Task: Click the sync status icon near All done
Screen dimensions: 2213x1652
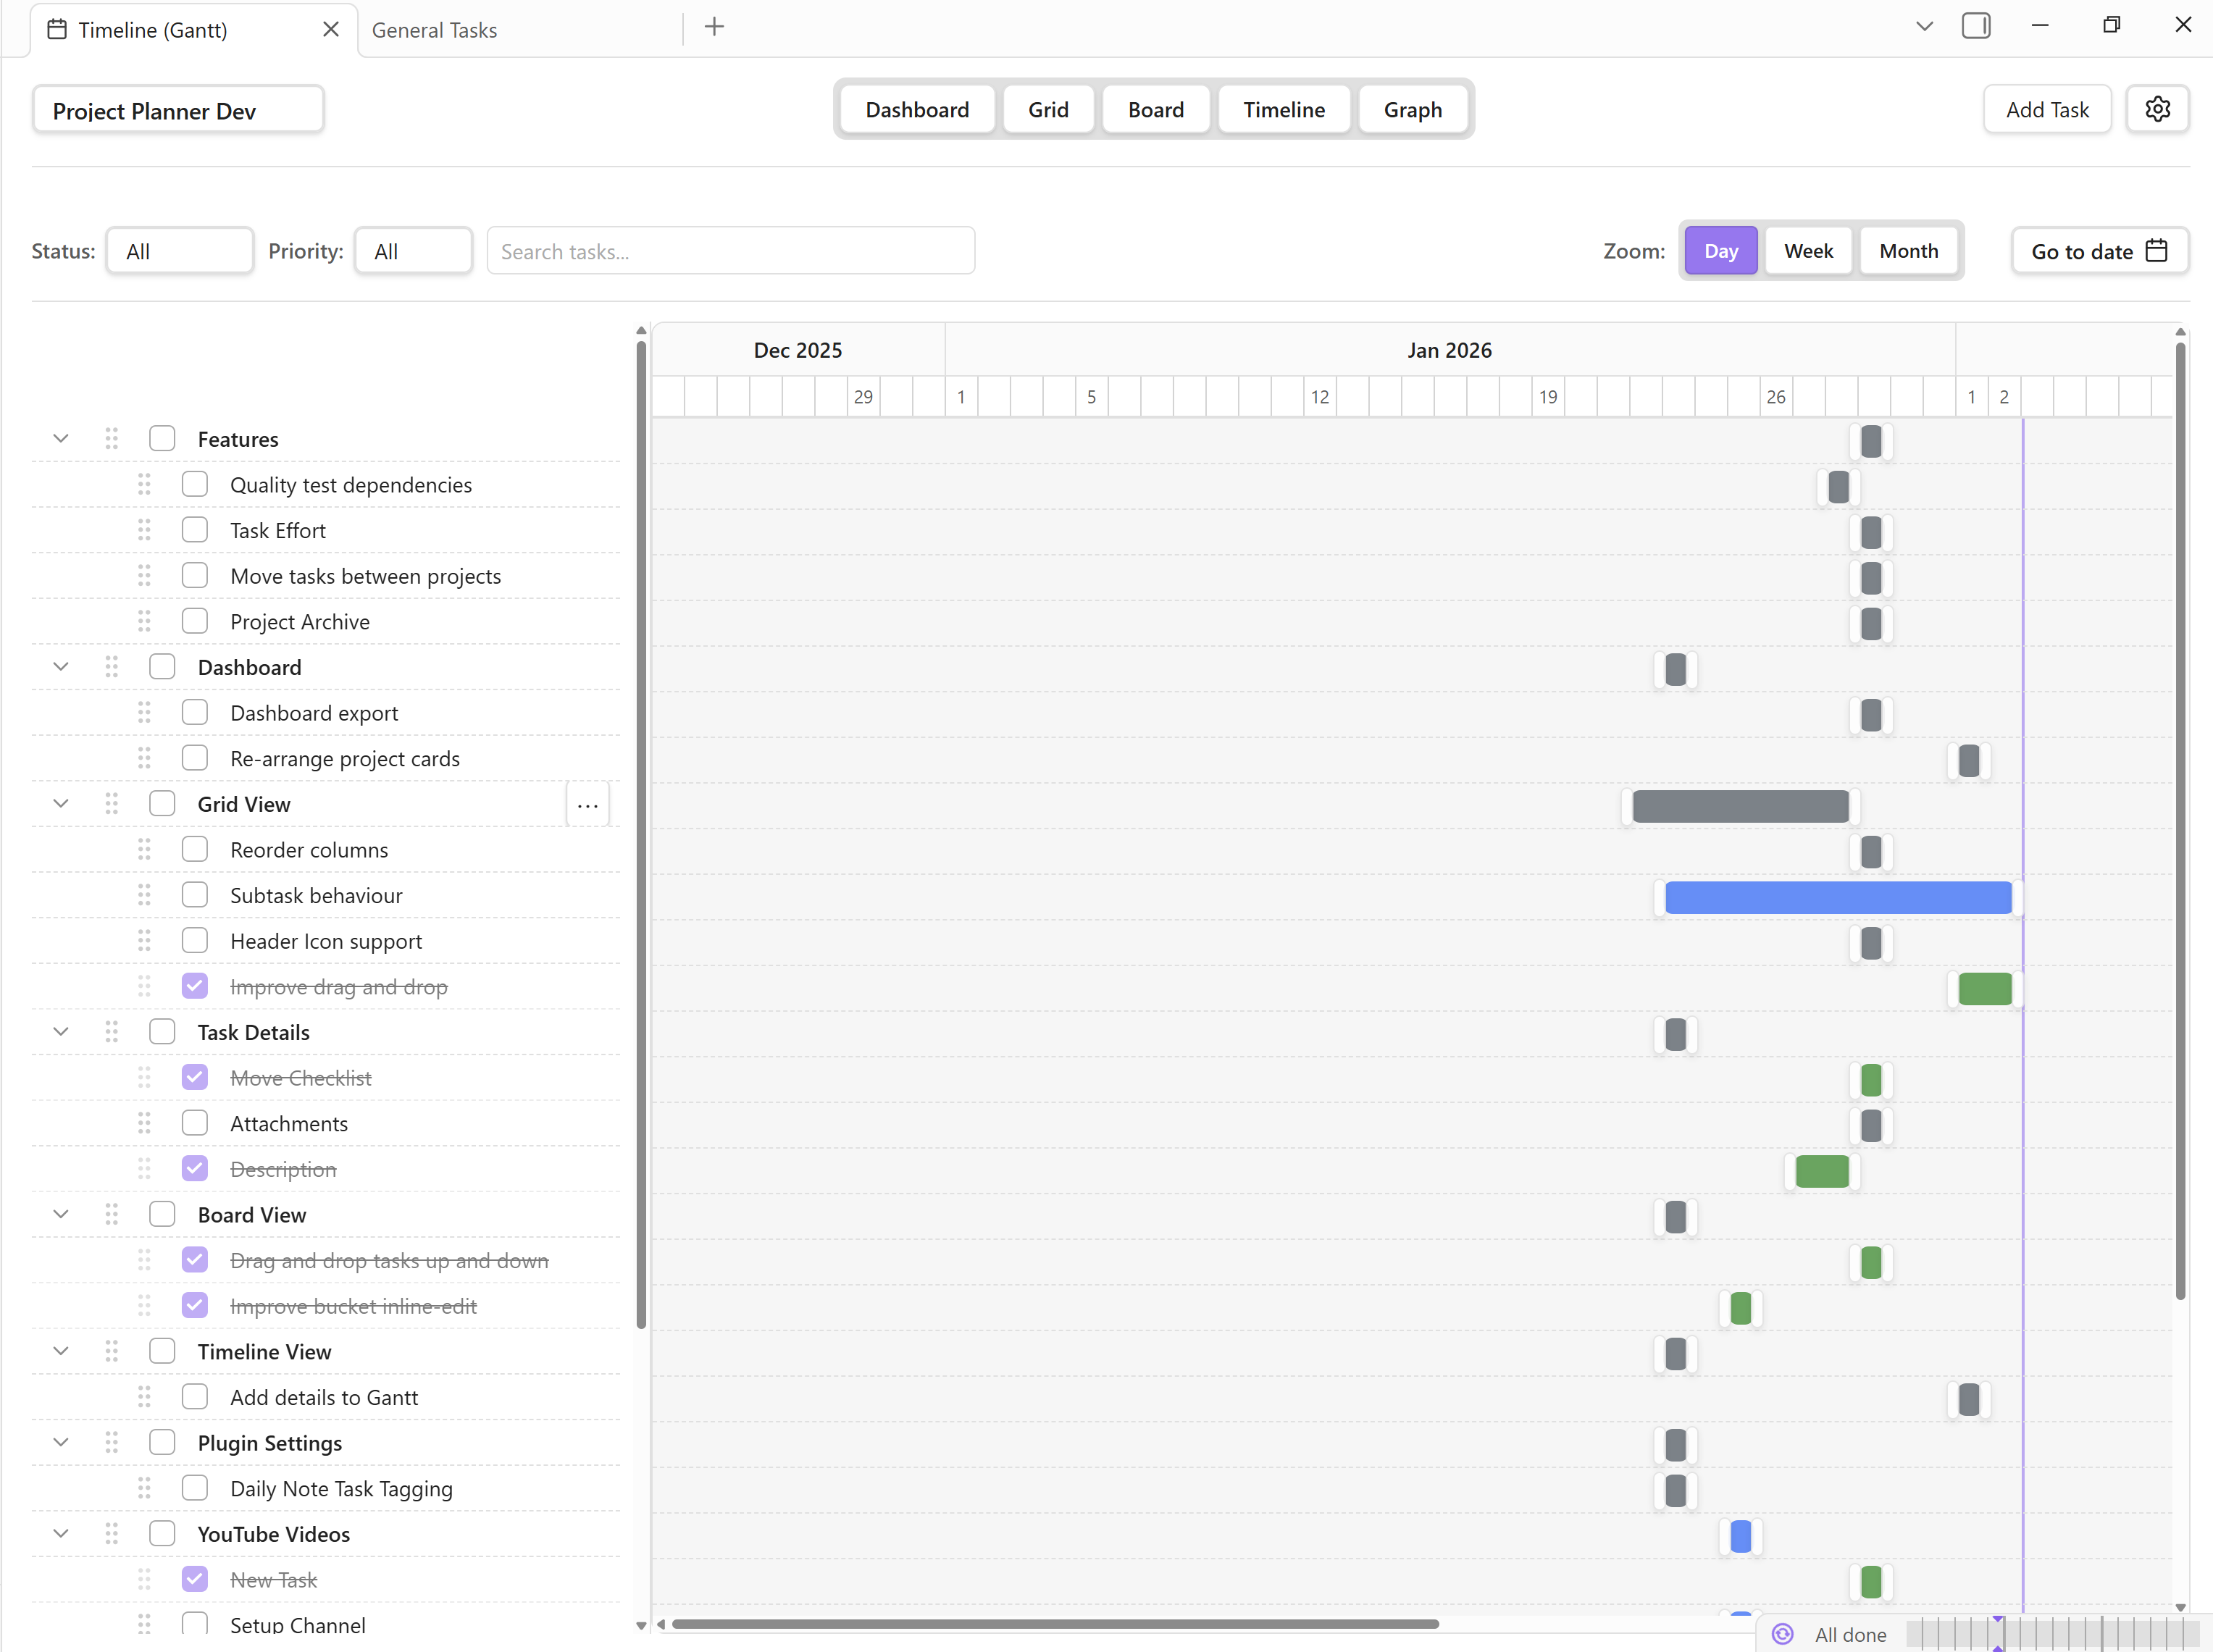Action: [x=1782, y=1634]
